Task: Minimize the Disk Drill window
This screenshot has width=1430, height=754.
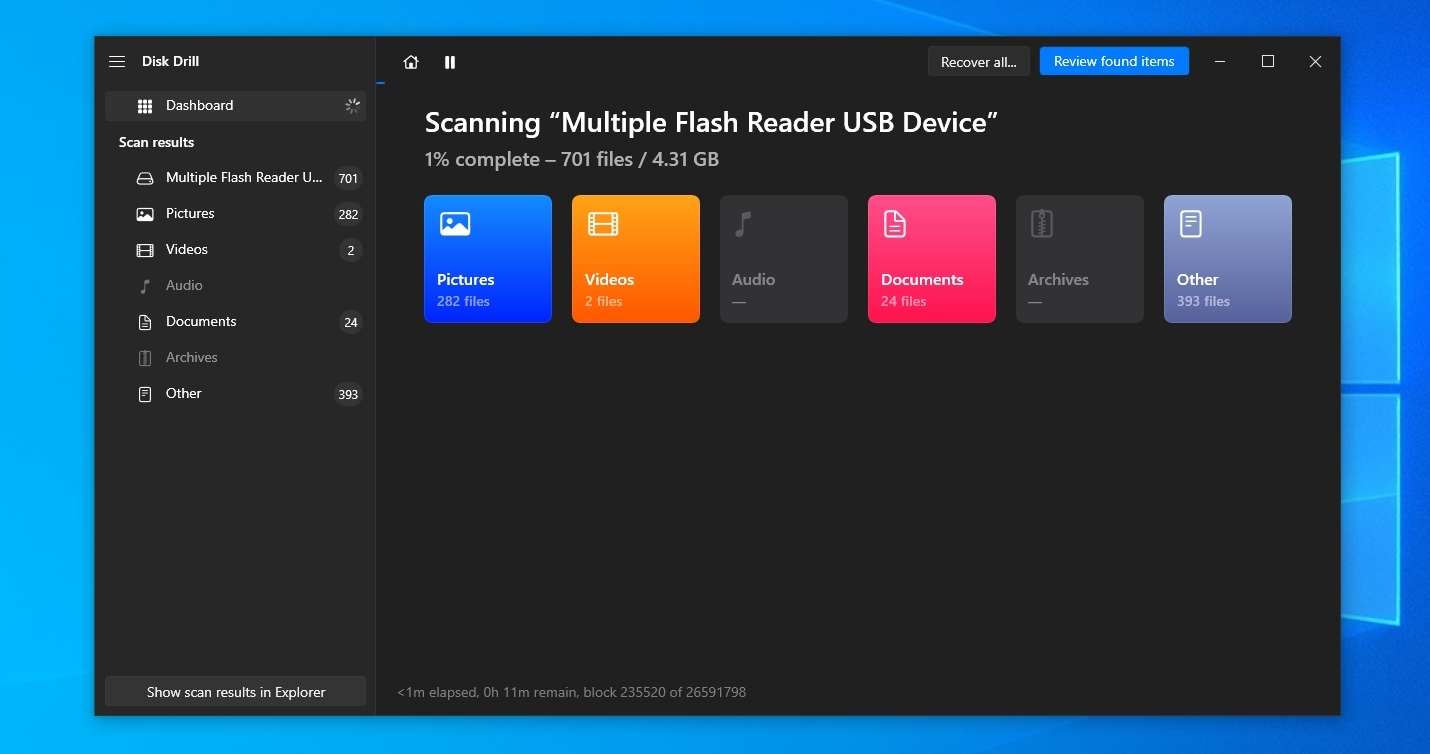Action: tap(1220, 62)
